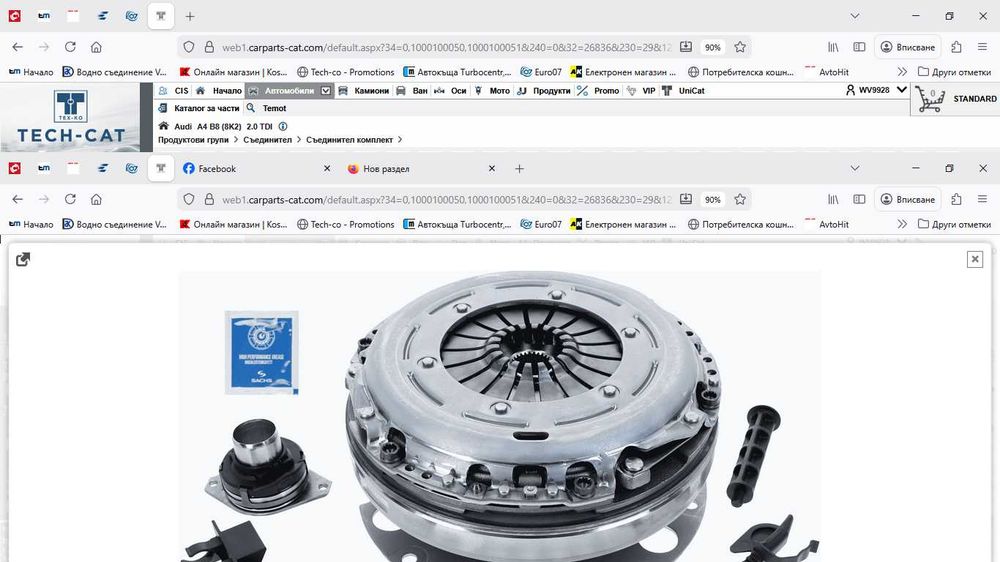Open new tab in lower browser window
This screenshot has width=1000, height=562.
(520, 168)
